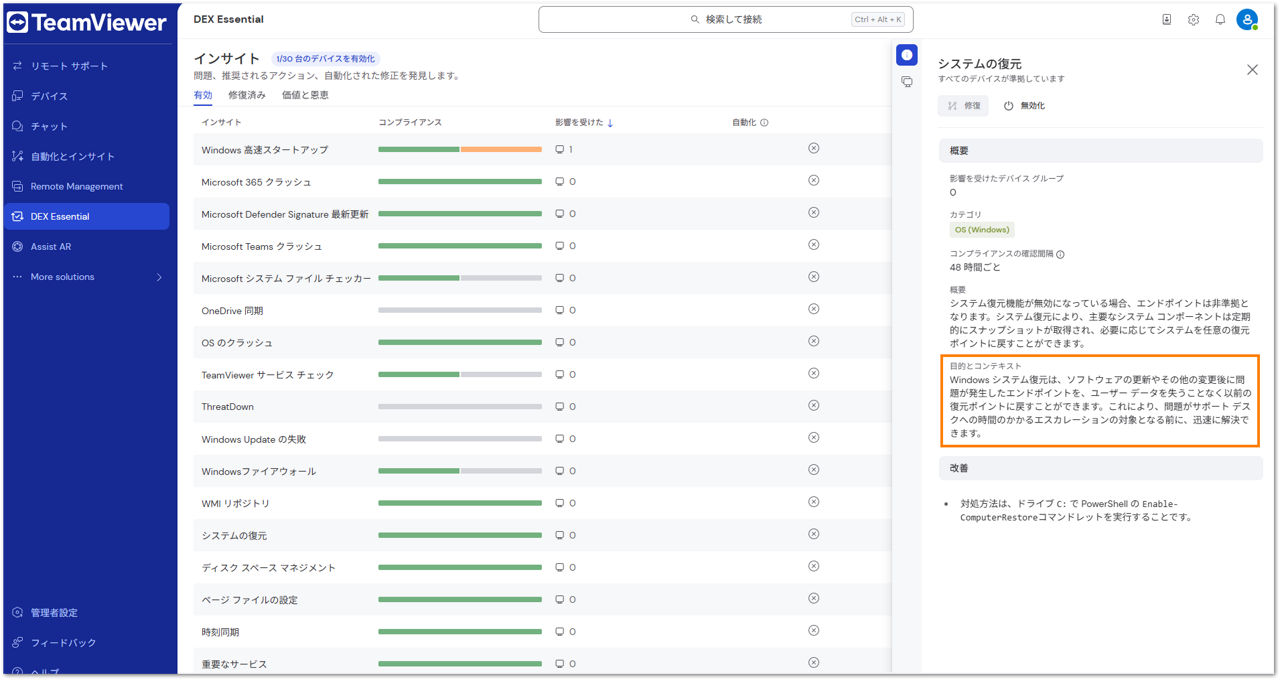Click the compliance bar for Windows 高速スタートアップ
The height and width of the screenshot is (680, 1280).
pos(460,149)
